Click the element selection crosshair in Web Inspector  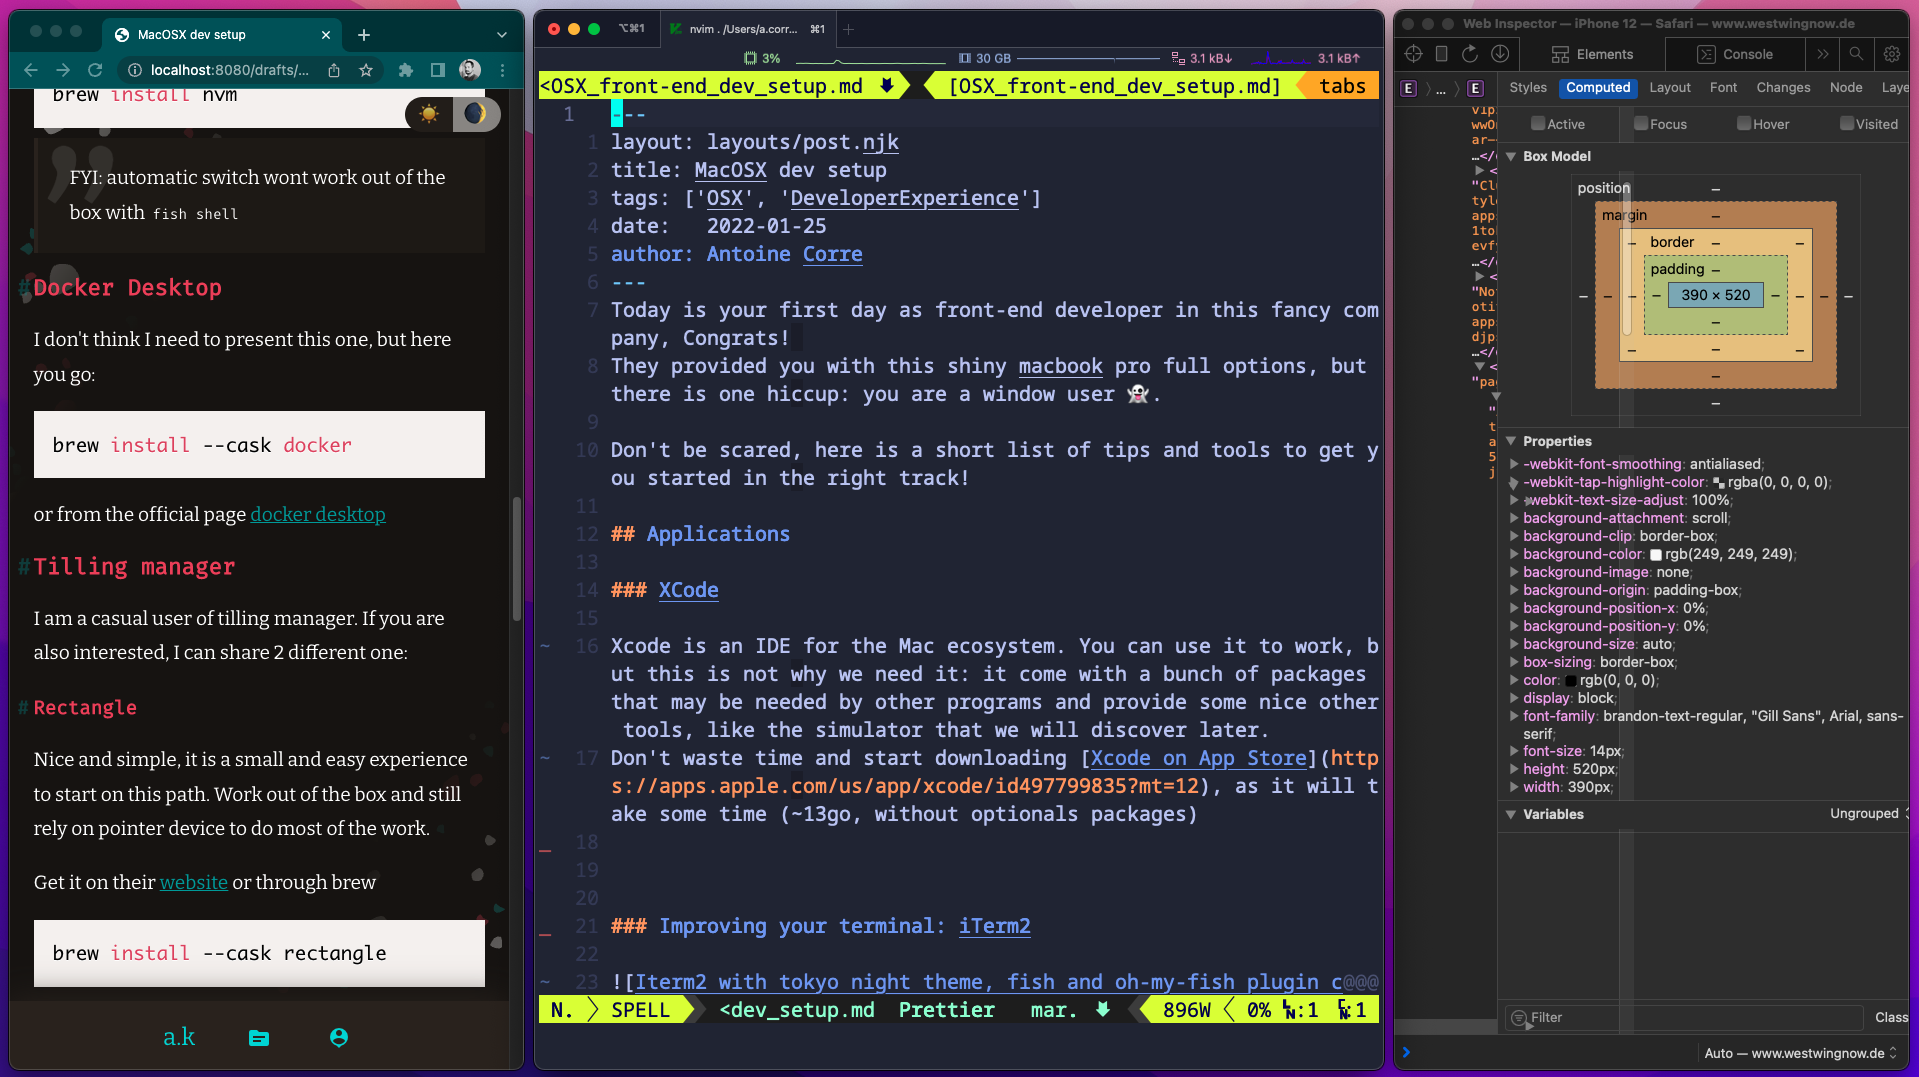pos(1413,54)
